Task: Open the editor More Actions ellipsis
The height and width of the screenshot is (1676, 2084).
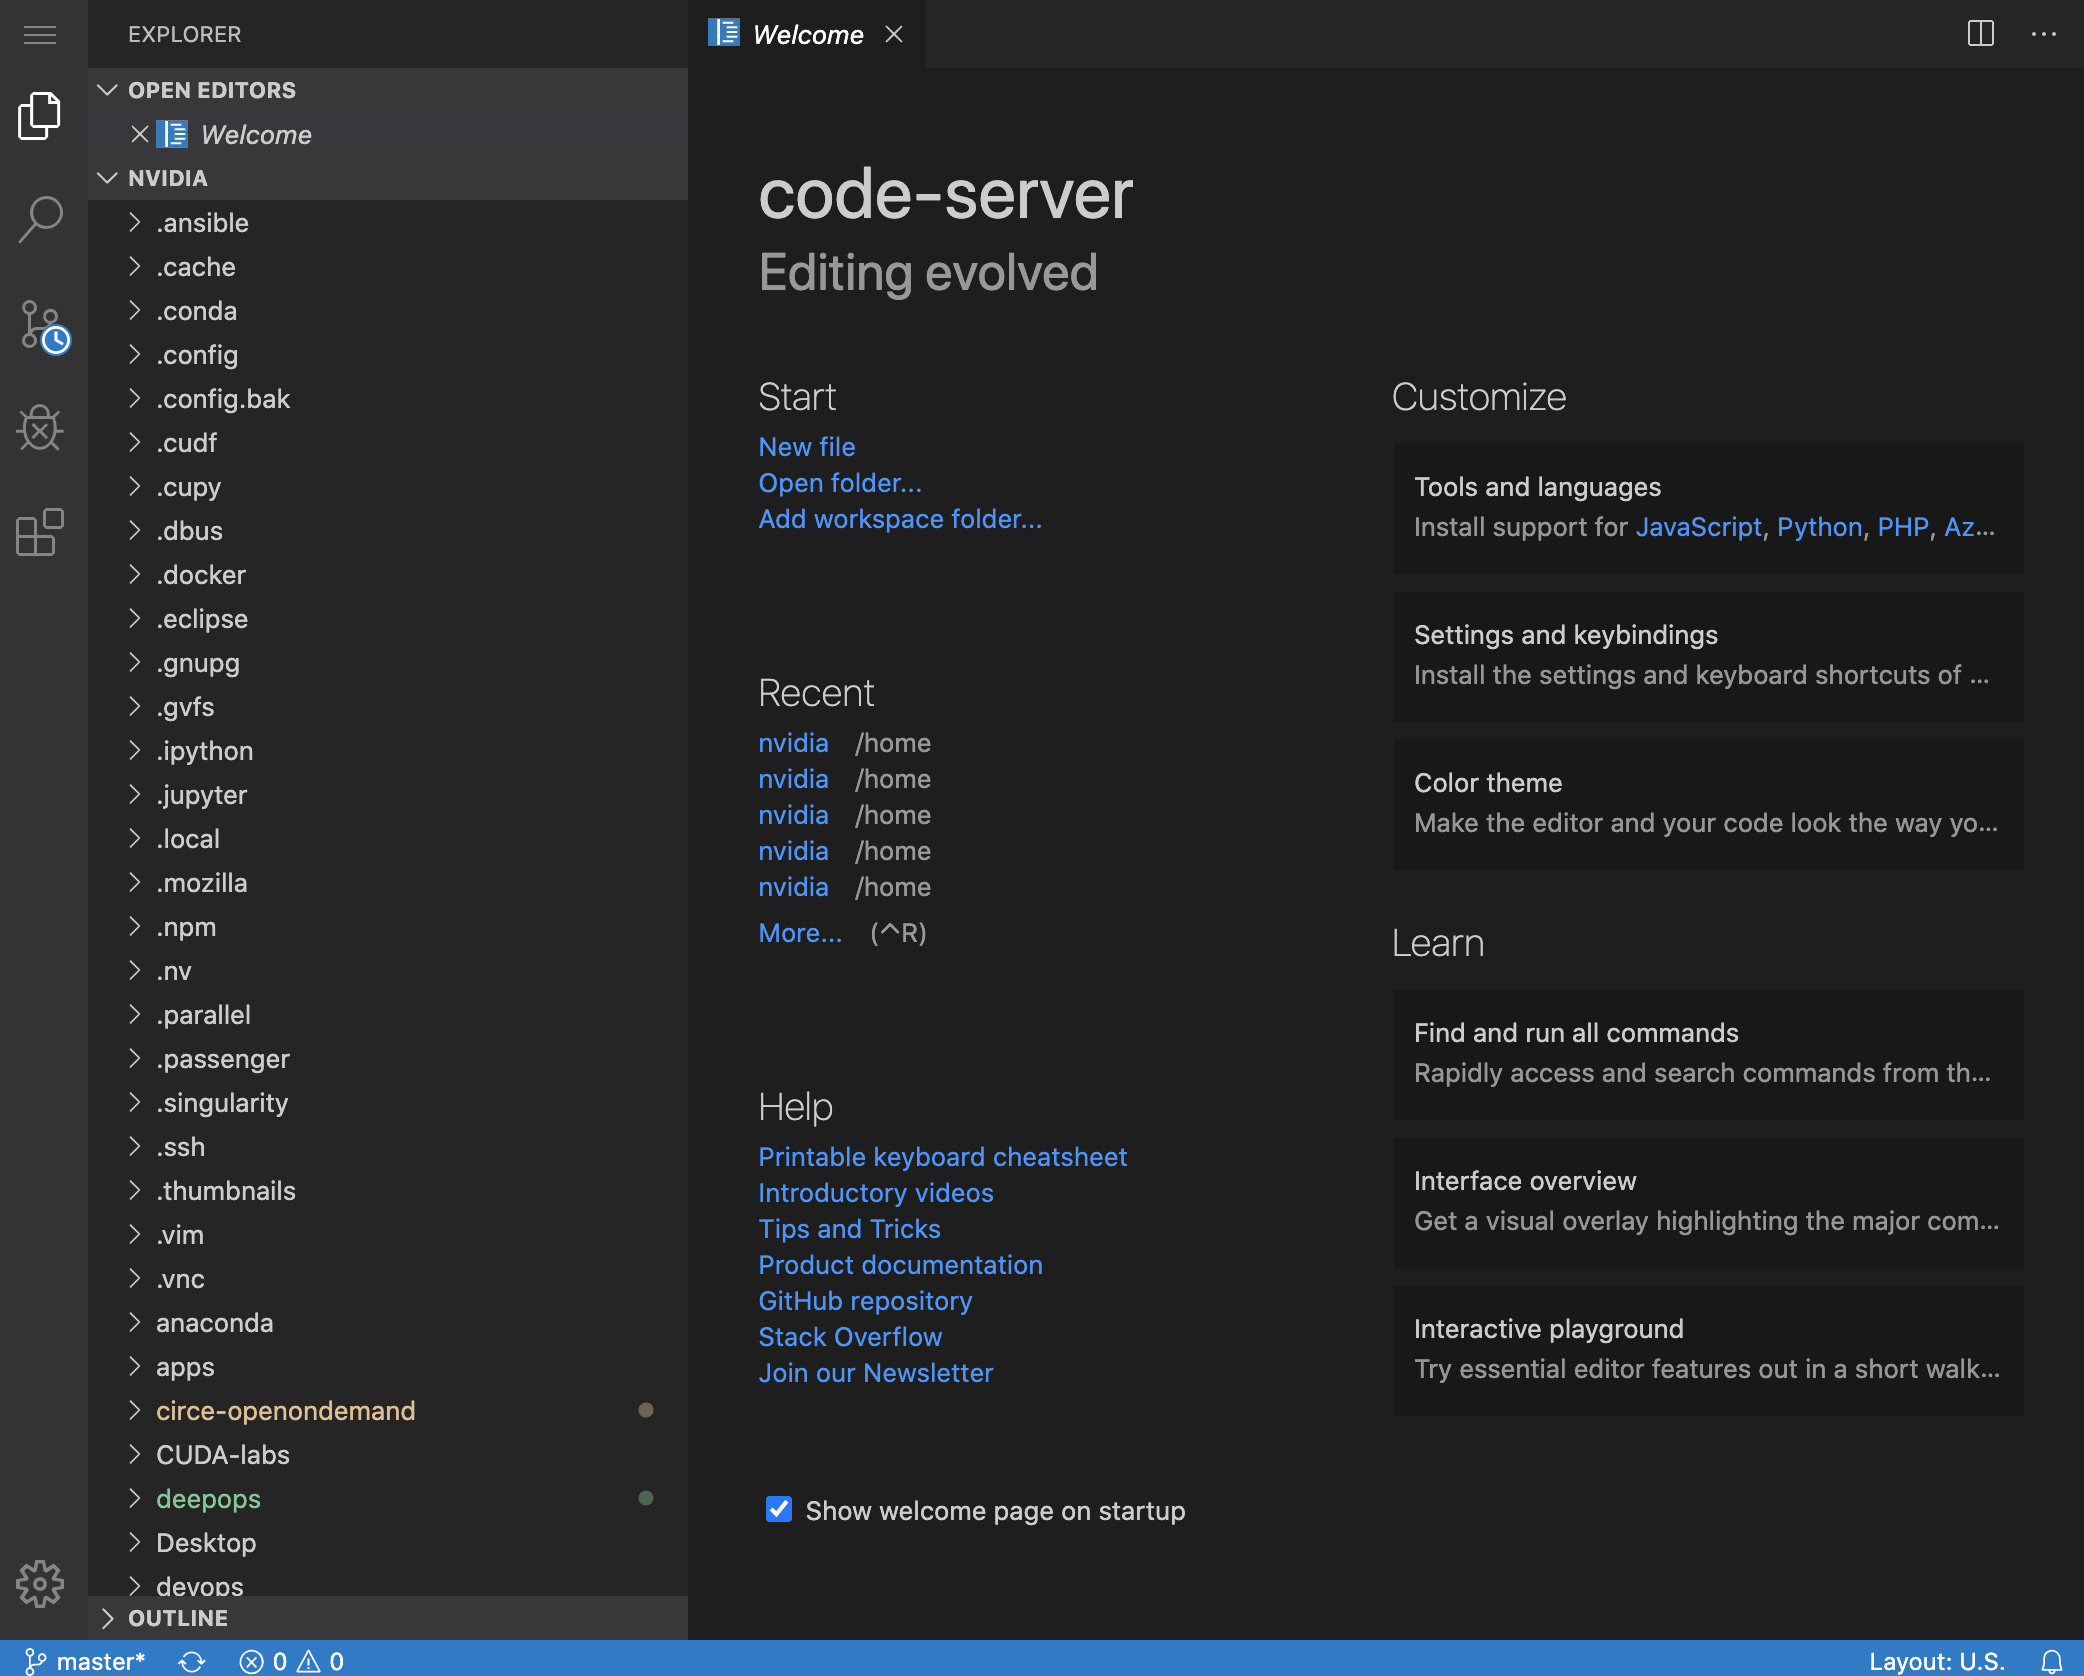Action: click(2044, 34)
